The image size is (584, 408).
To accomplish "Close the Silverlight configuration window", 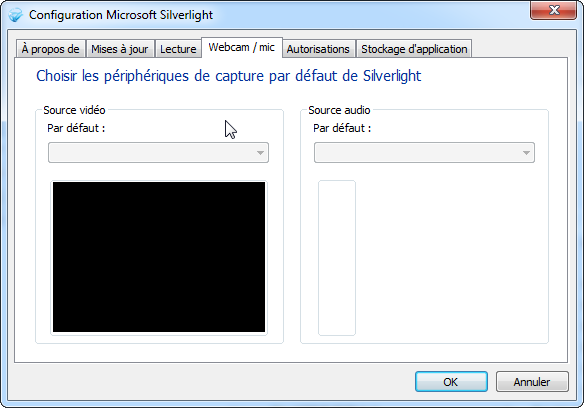I will tap(553, 10).
